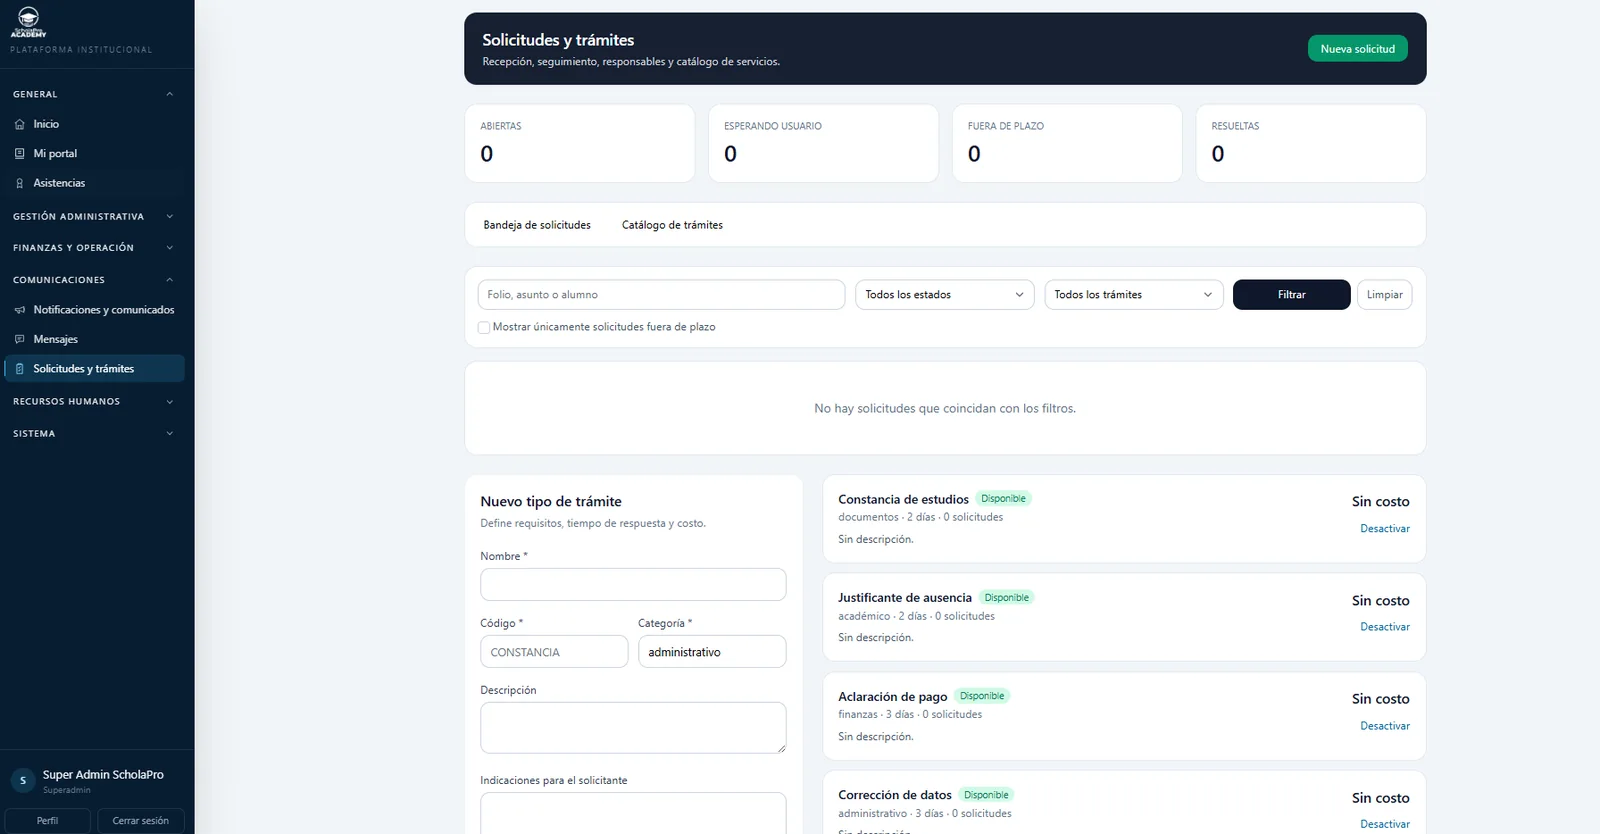Click the Asistencias icon
The width and height of the screenshot is (1600, 834).
pos(19,183)
